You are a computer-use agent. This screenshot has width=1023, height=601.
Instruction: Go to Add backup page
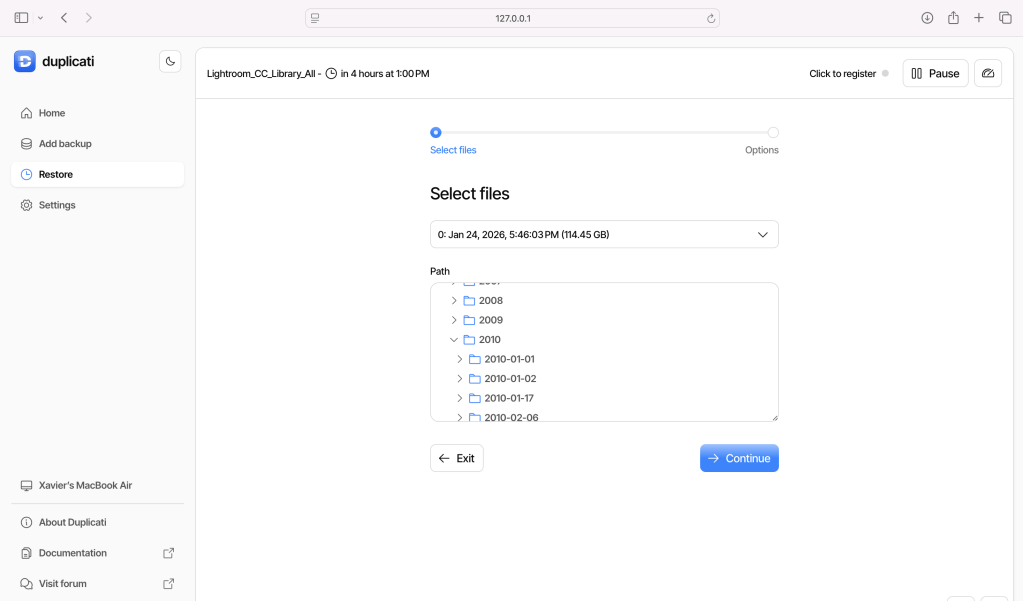pos(65,144)
